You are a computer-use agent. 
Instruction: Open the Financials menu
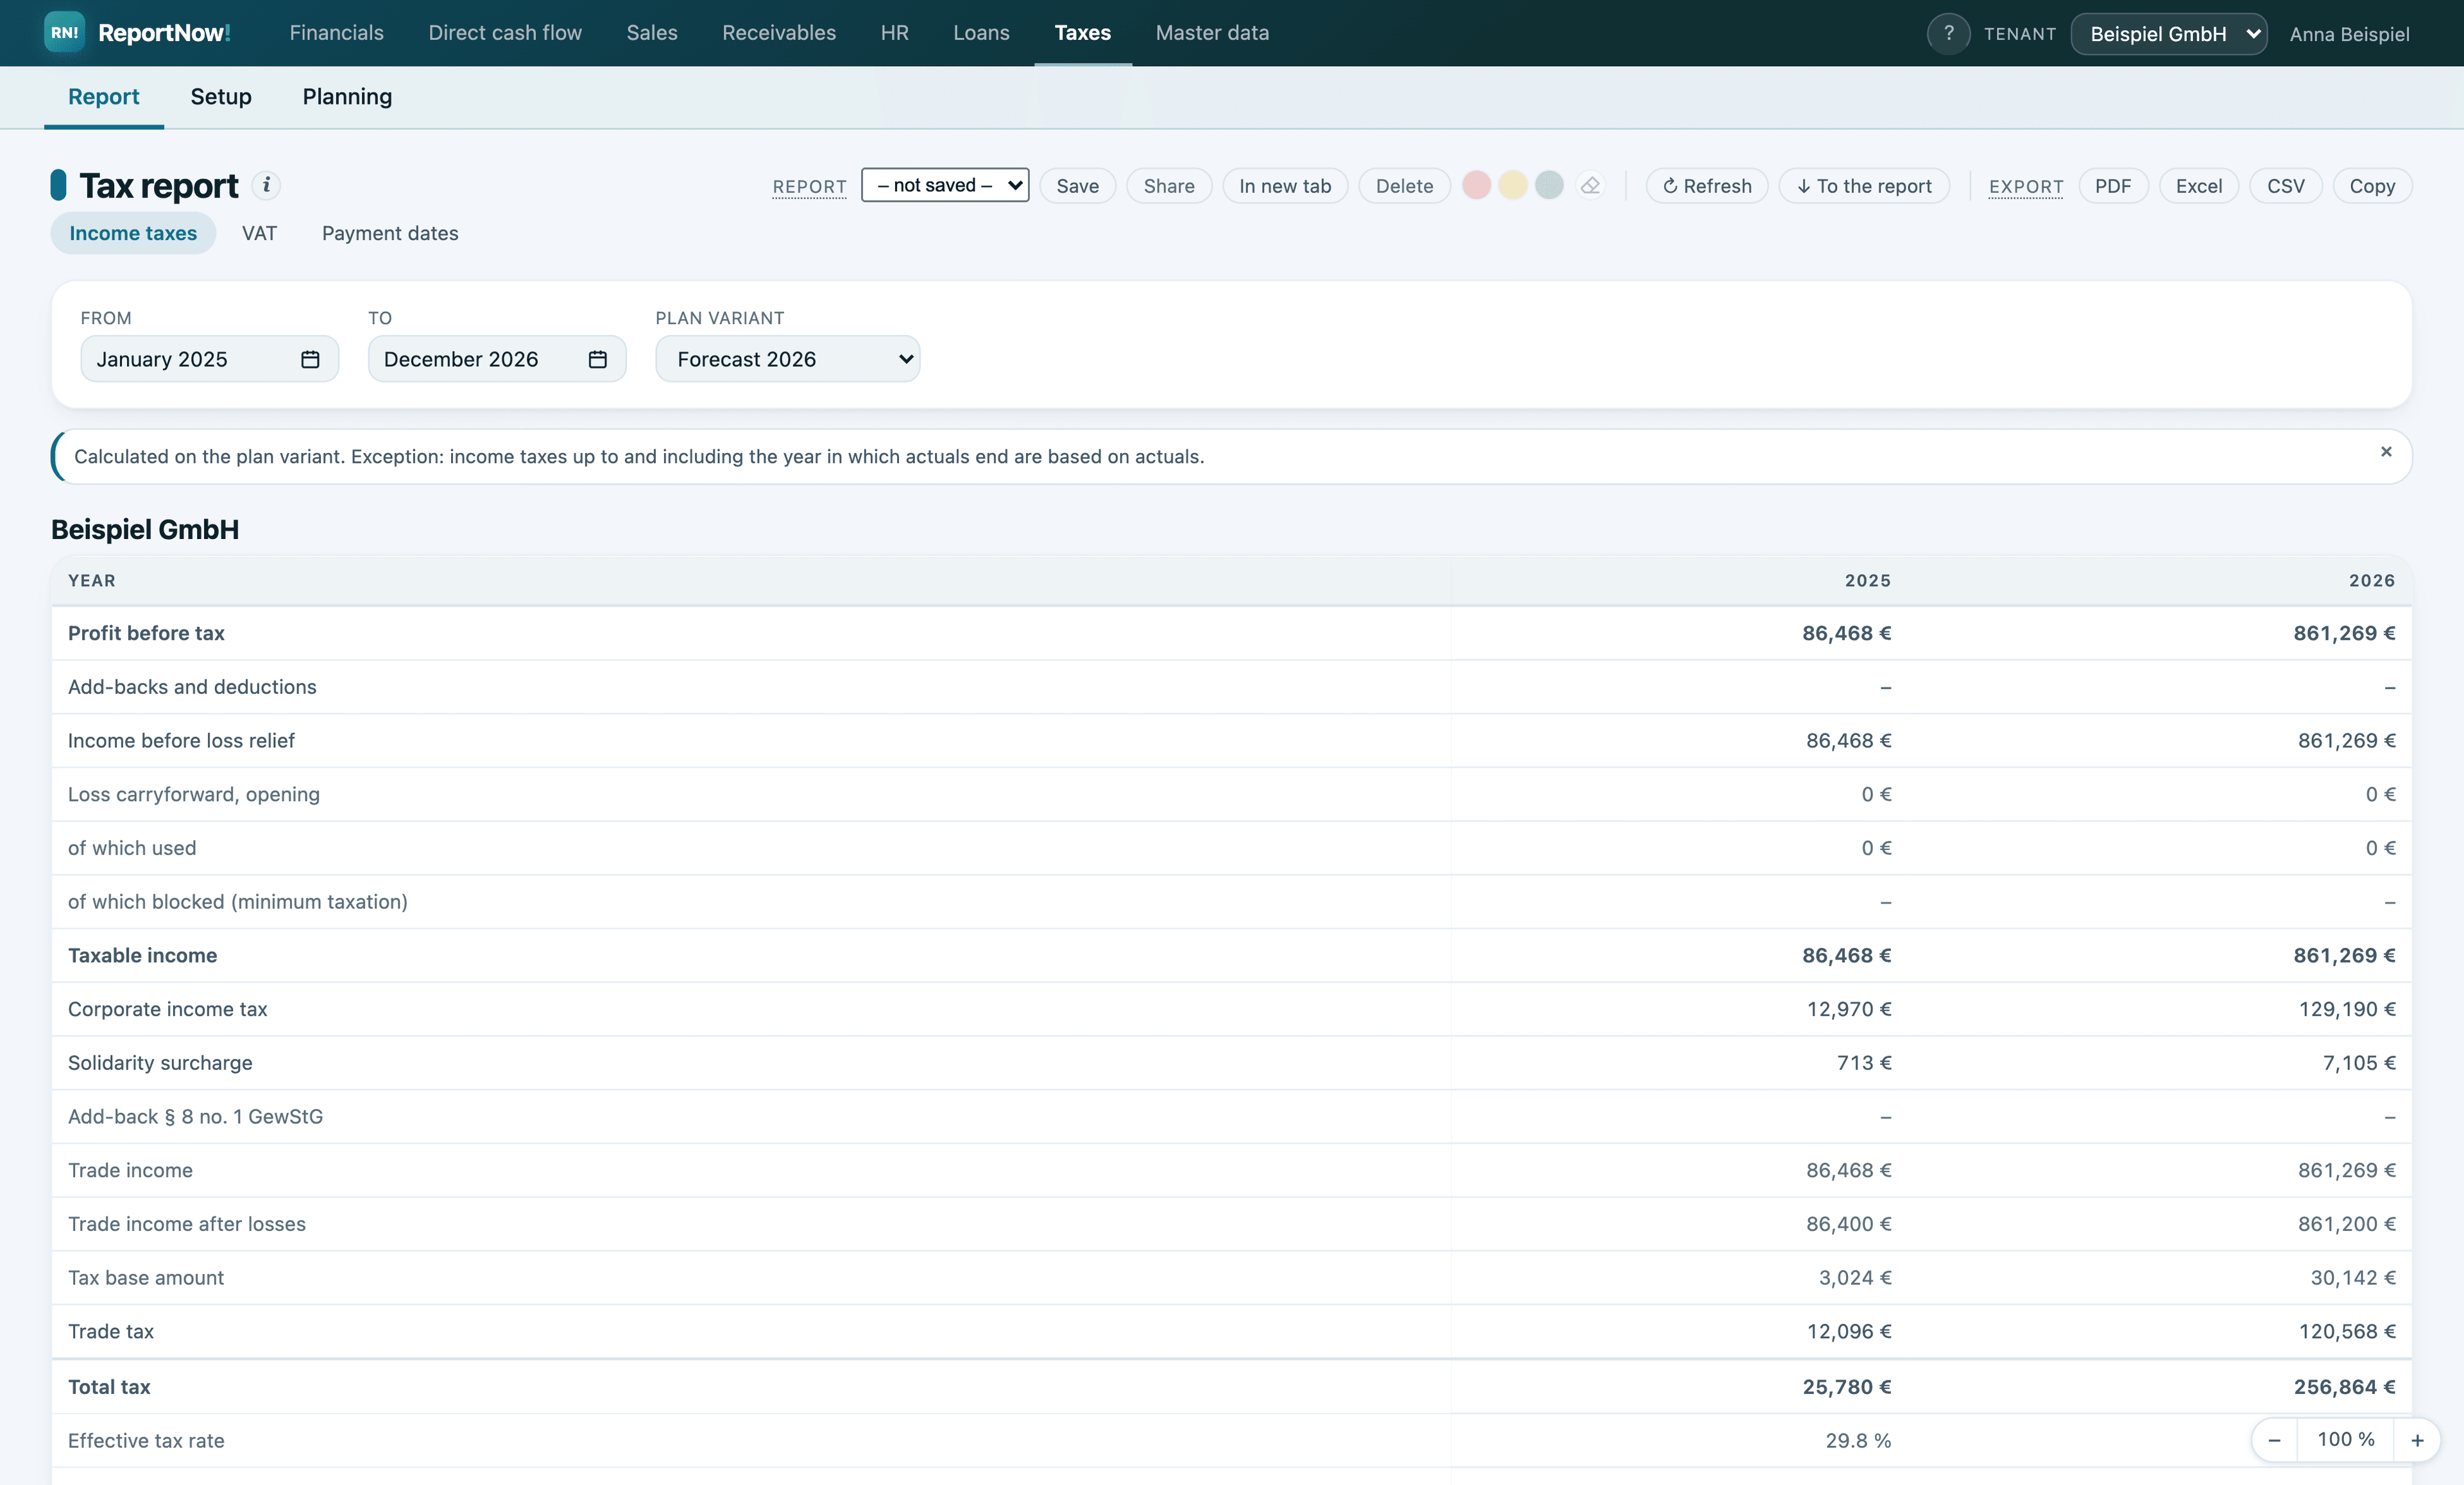336,33
